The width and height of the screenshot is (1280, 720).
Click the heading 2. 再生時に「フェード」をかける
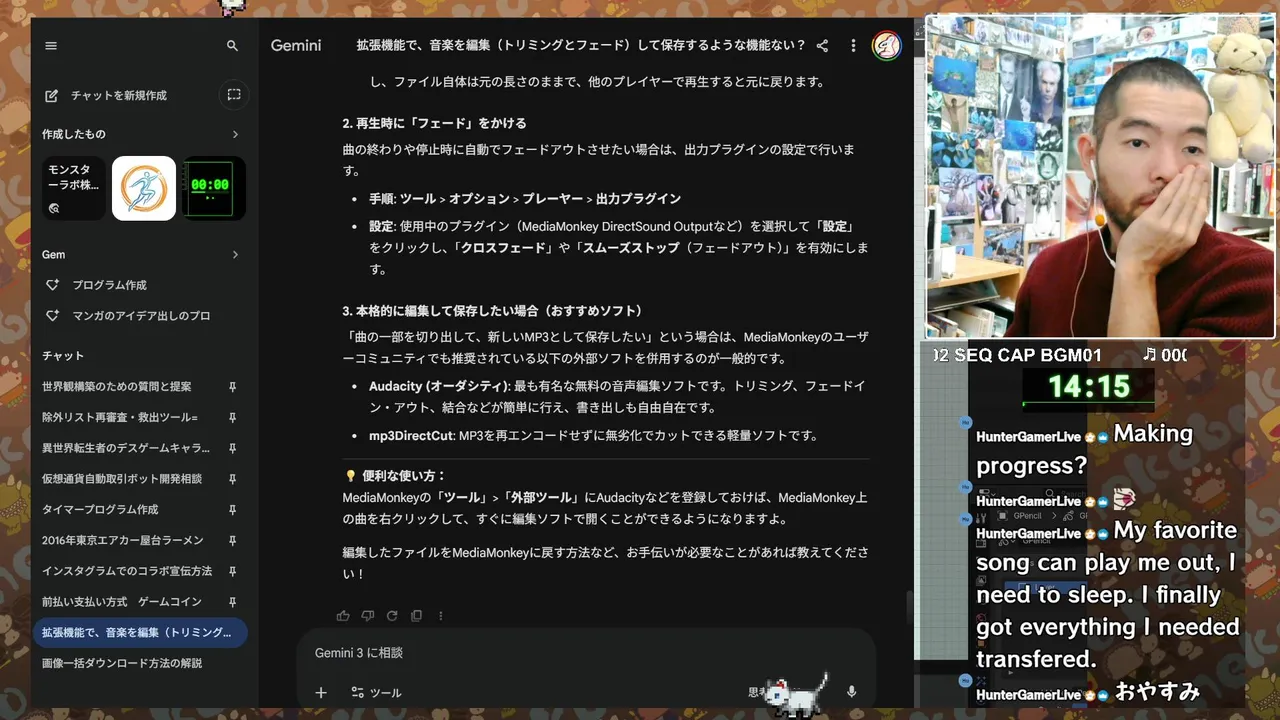pos(435,124)
